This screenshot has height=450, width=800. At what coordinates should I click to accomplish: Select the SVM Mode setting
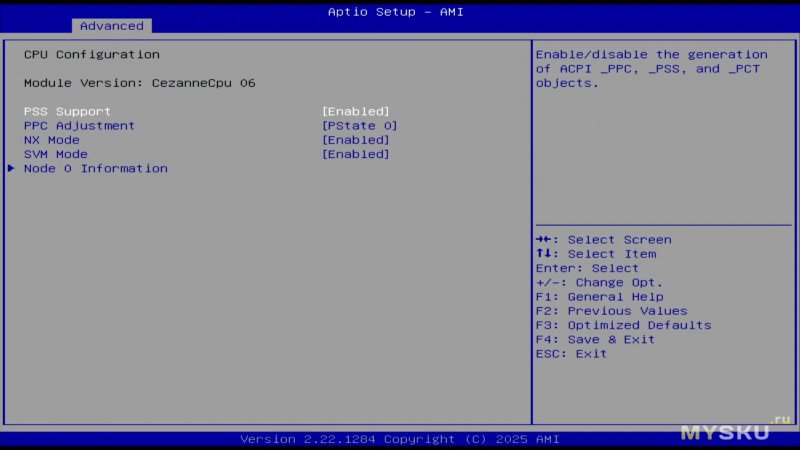(56, 154)
